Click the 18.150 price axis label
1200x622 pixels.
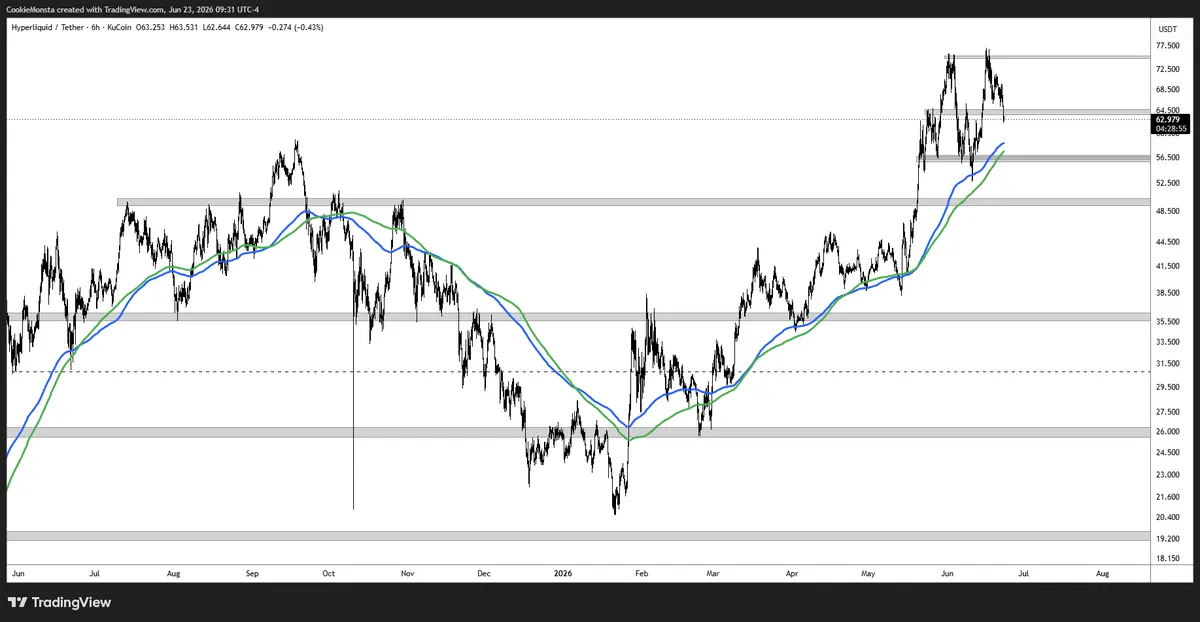coord(1167,558)
